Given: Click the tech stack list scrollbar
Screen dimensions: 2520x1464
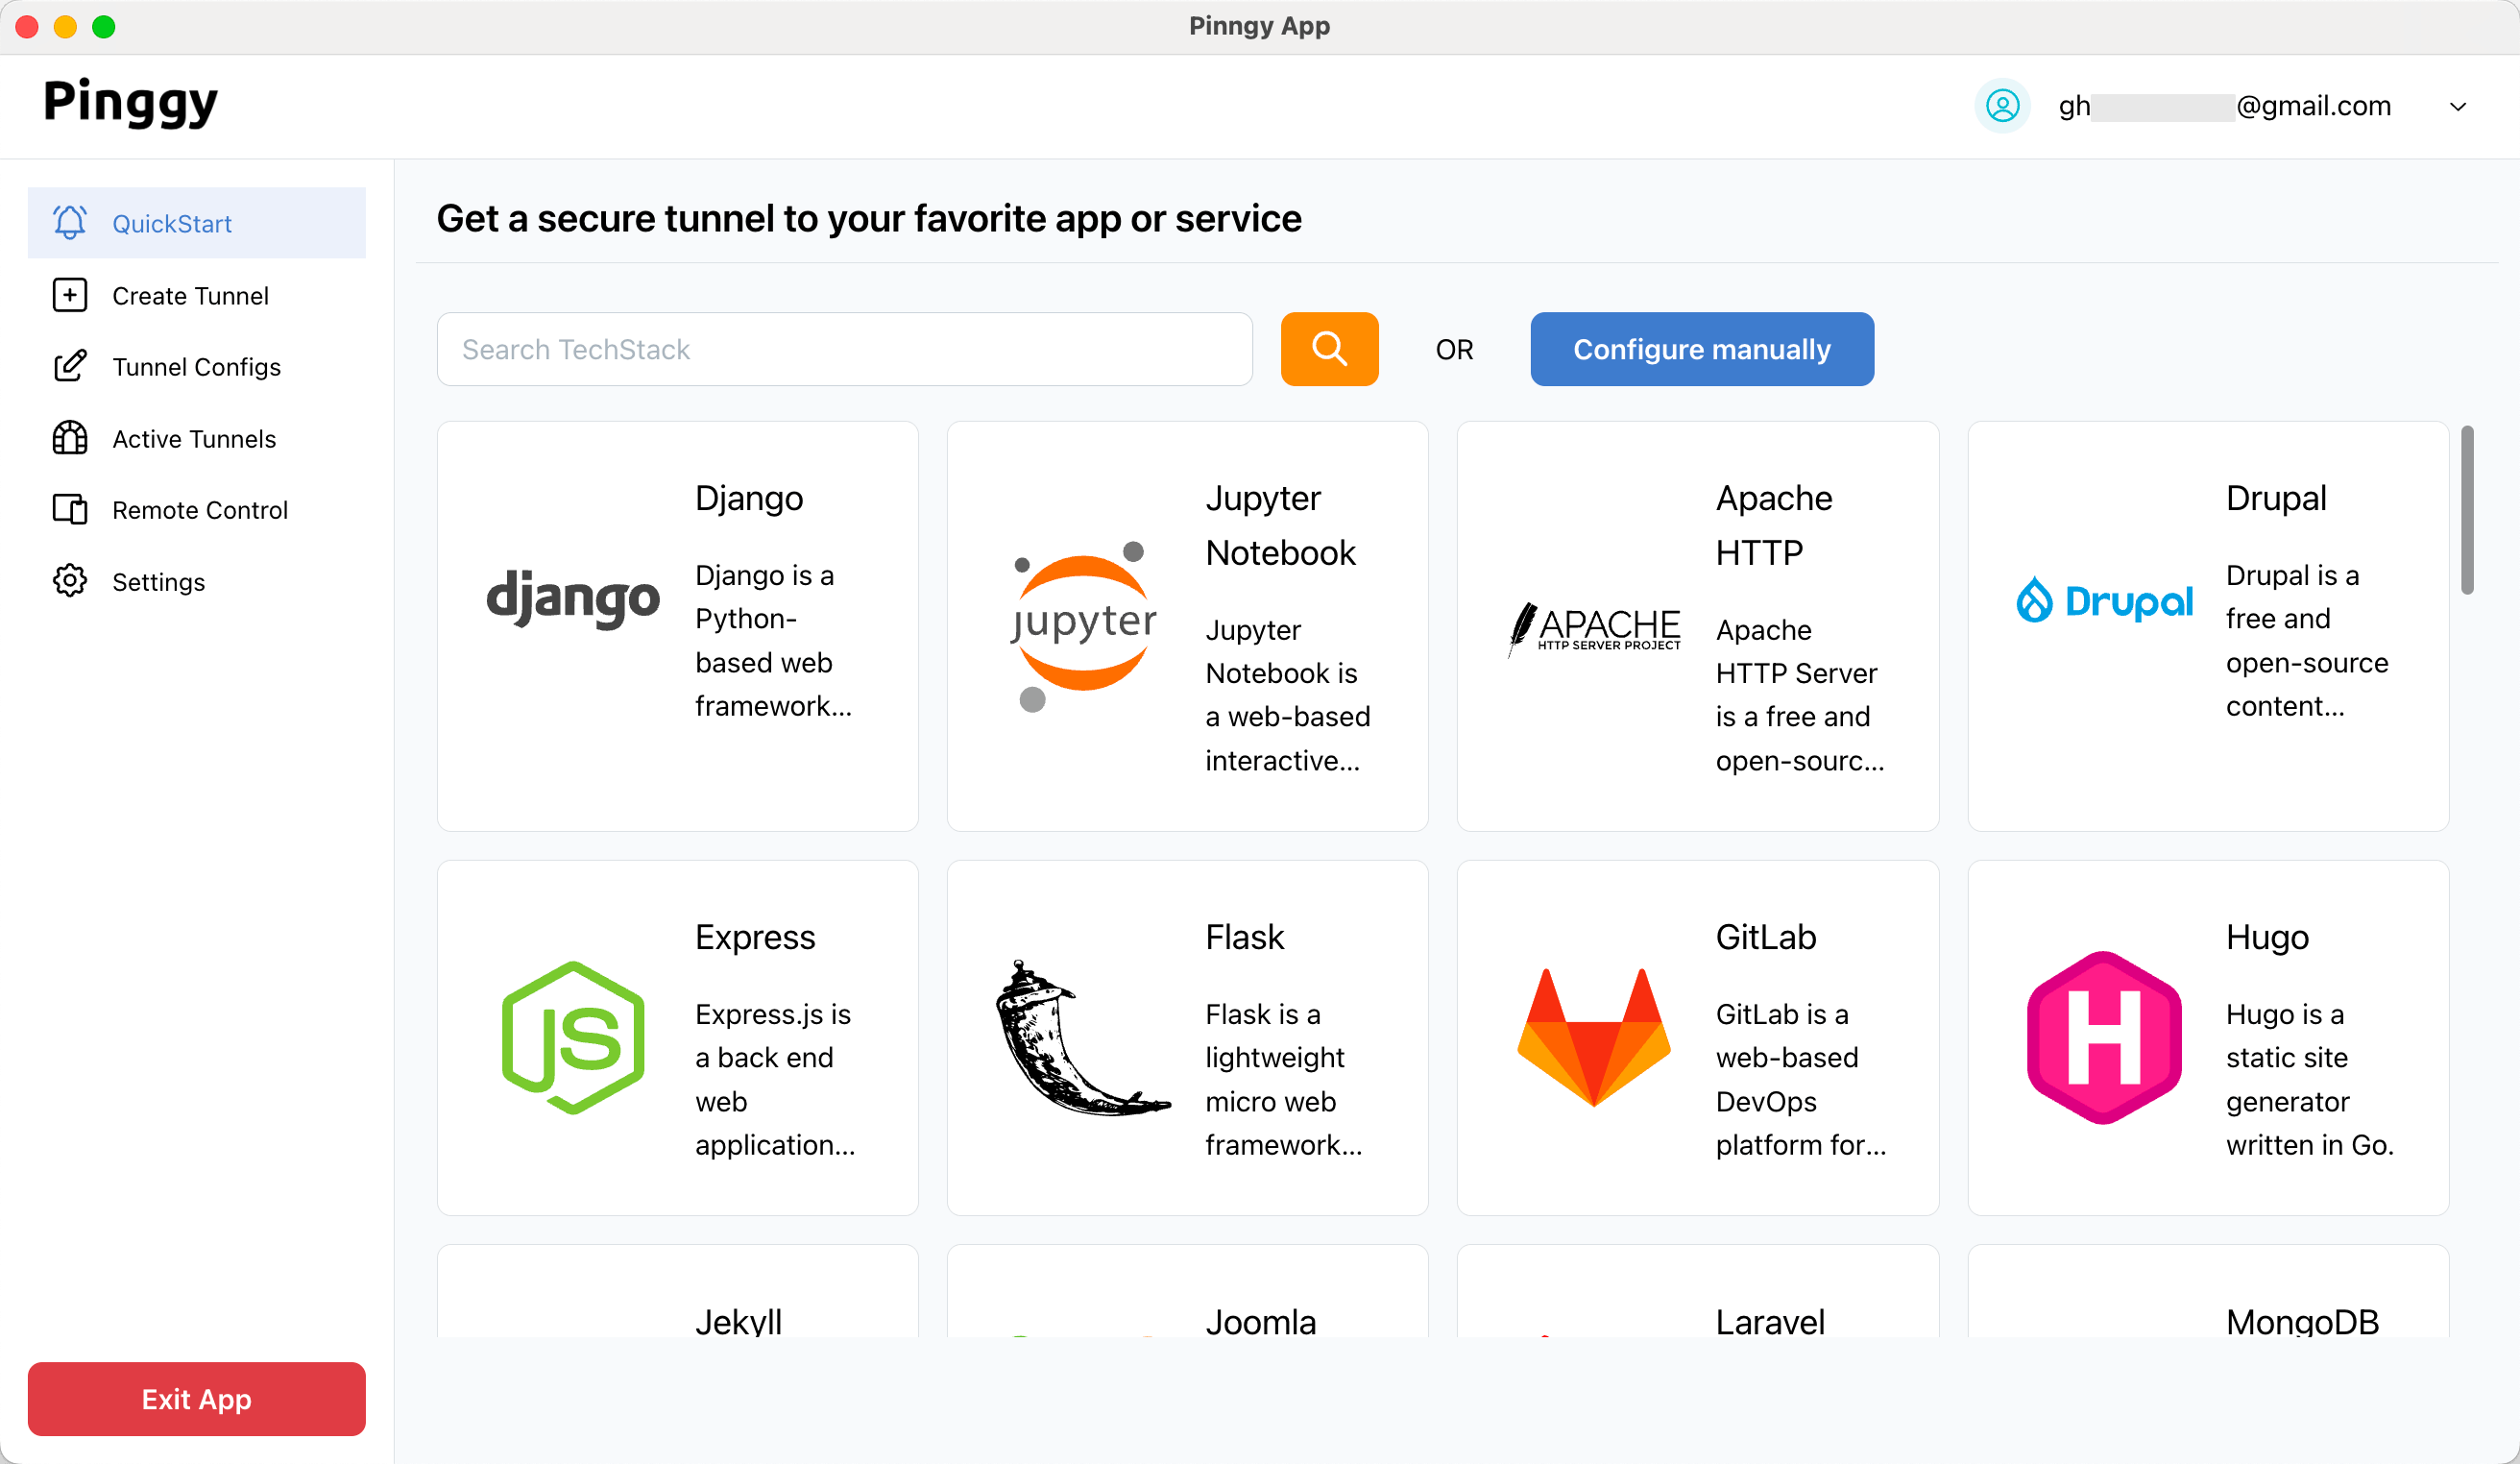Looking at the screenshot, I should coord(2467,510).
